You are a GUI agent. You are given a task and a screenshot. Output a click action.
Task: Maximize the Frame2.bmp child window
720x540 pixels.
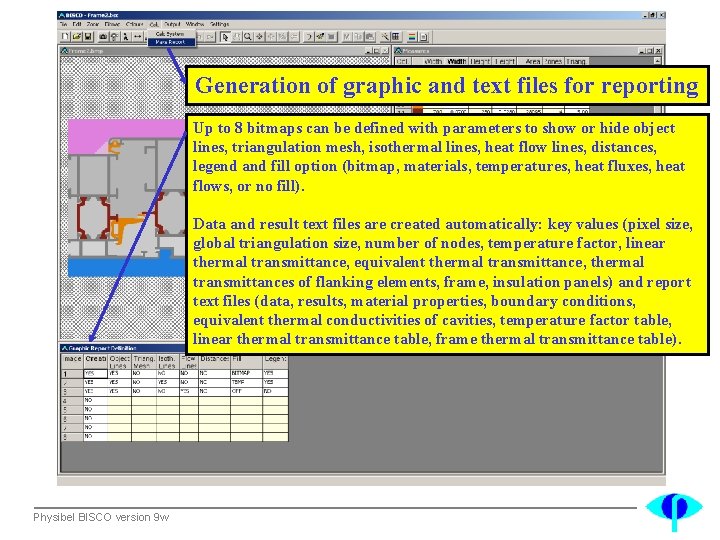point(377,51)
